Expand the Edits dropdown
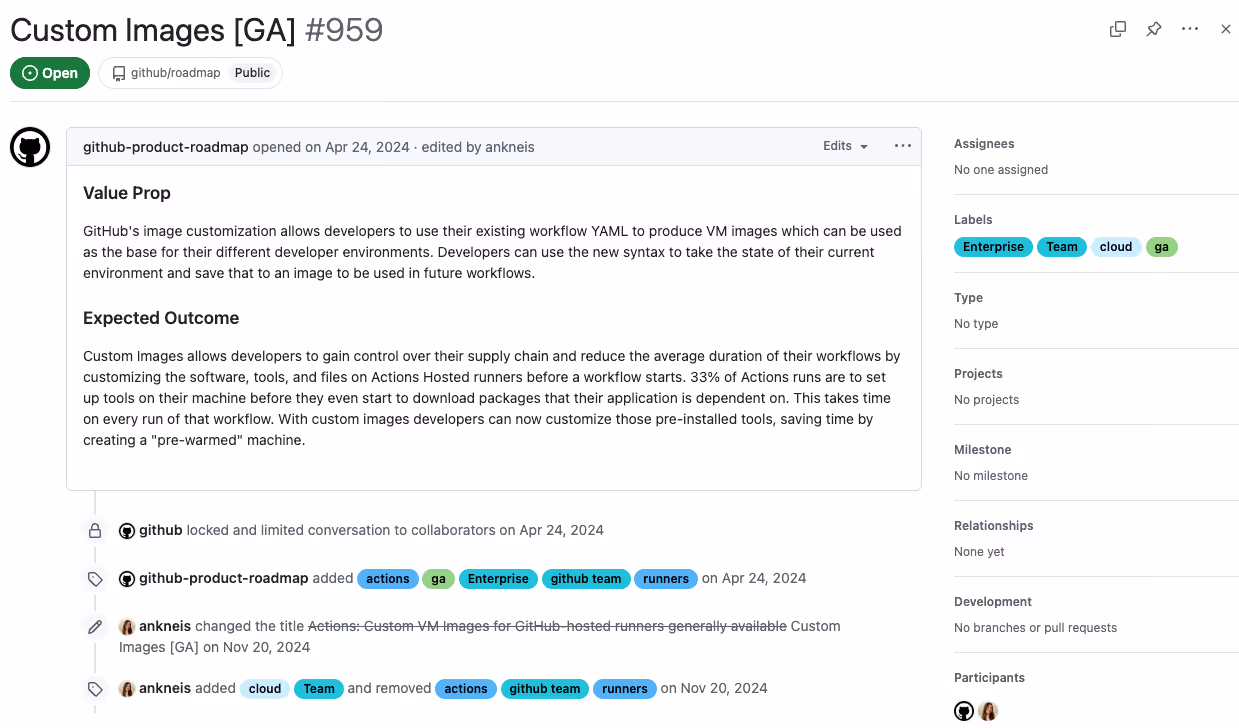The height and width of the screenshot is (728, 1239). [x=845, y=146]
